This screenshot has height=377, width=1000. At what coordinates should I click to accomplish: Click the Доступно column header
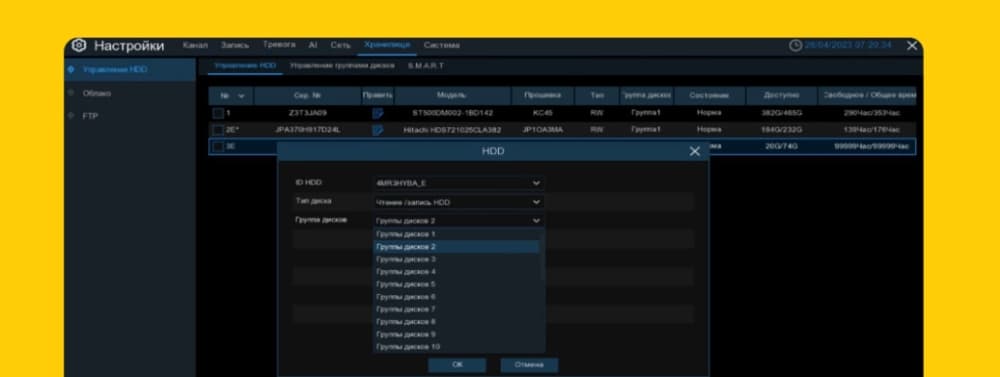click(x=781, y=96)
